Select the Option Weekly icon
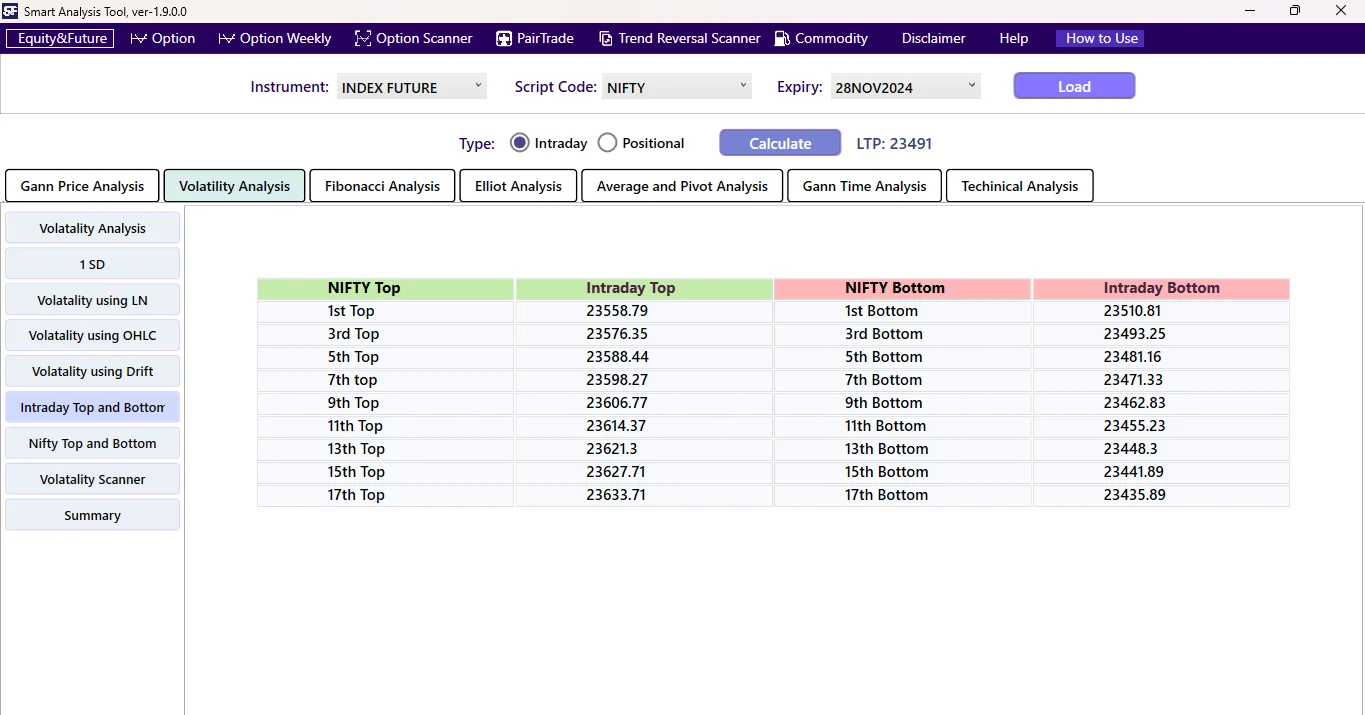This screenshot has height=715, width=1365. (x=225, y=38)
